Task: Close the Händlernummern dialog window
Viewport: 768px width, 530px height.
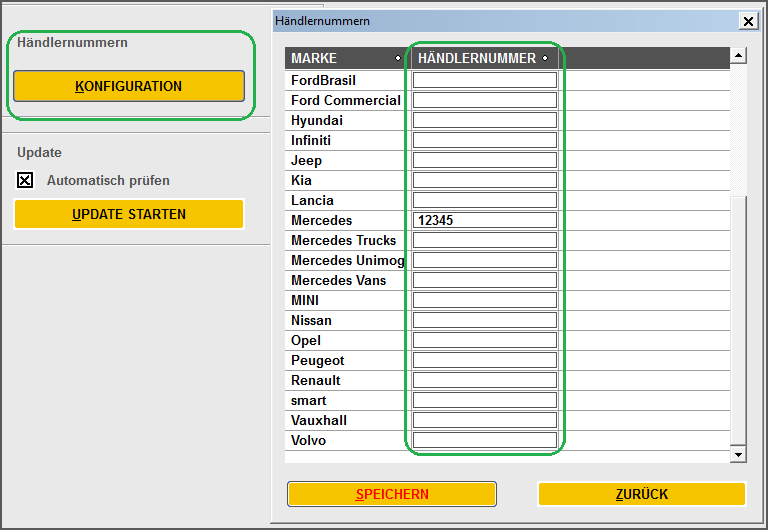Action: pyautogui.click(x=747, y=21)
